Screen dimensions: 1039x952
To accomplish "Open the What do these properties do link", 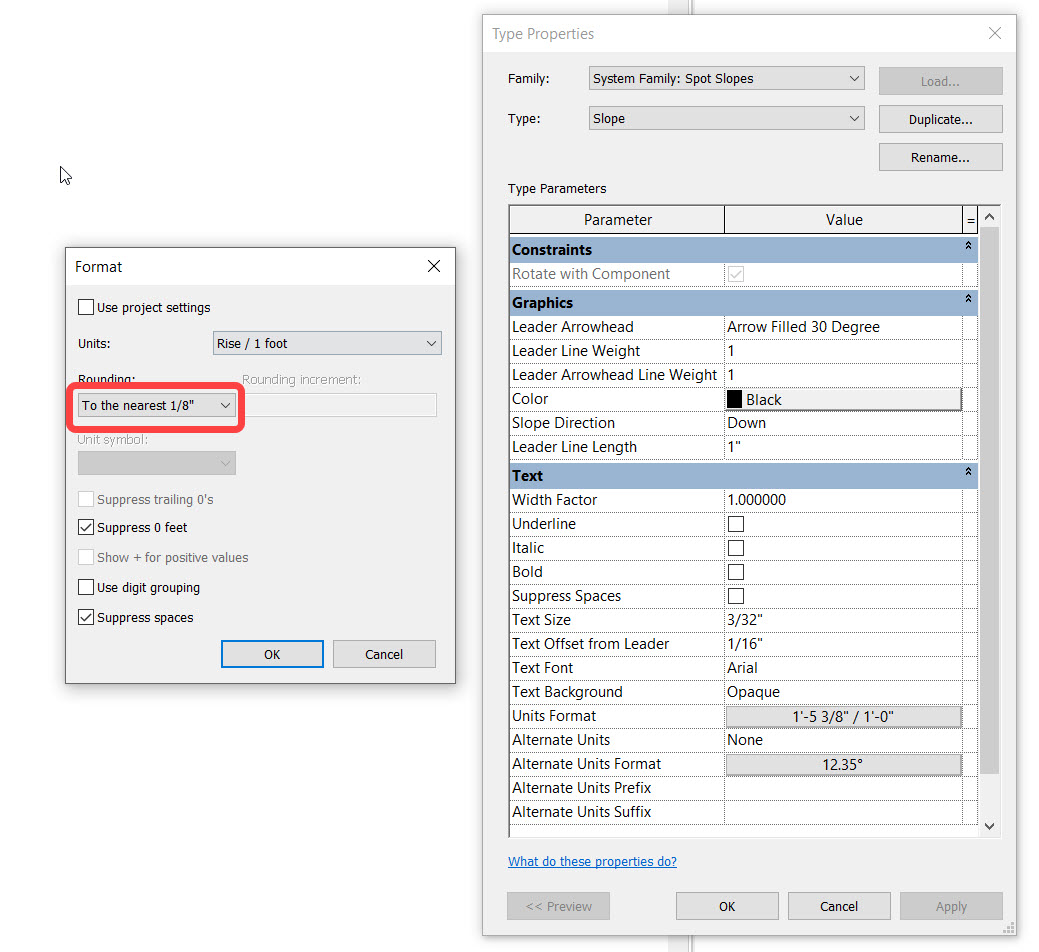I will click(x=592, y=860).
